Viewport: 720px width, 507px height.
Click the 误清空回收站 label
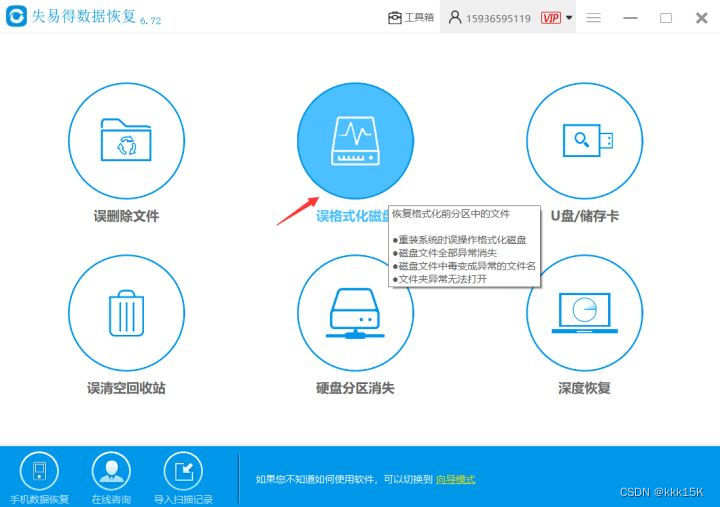coord(126,388)
